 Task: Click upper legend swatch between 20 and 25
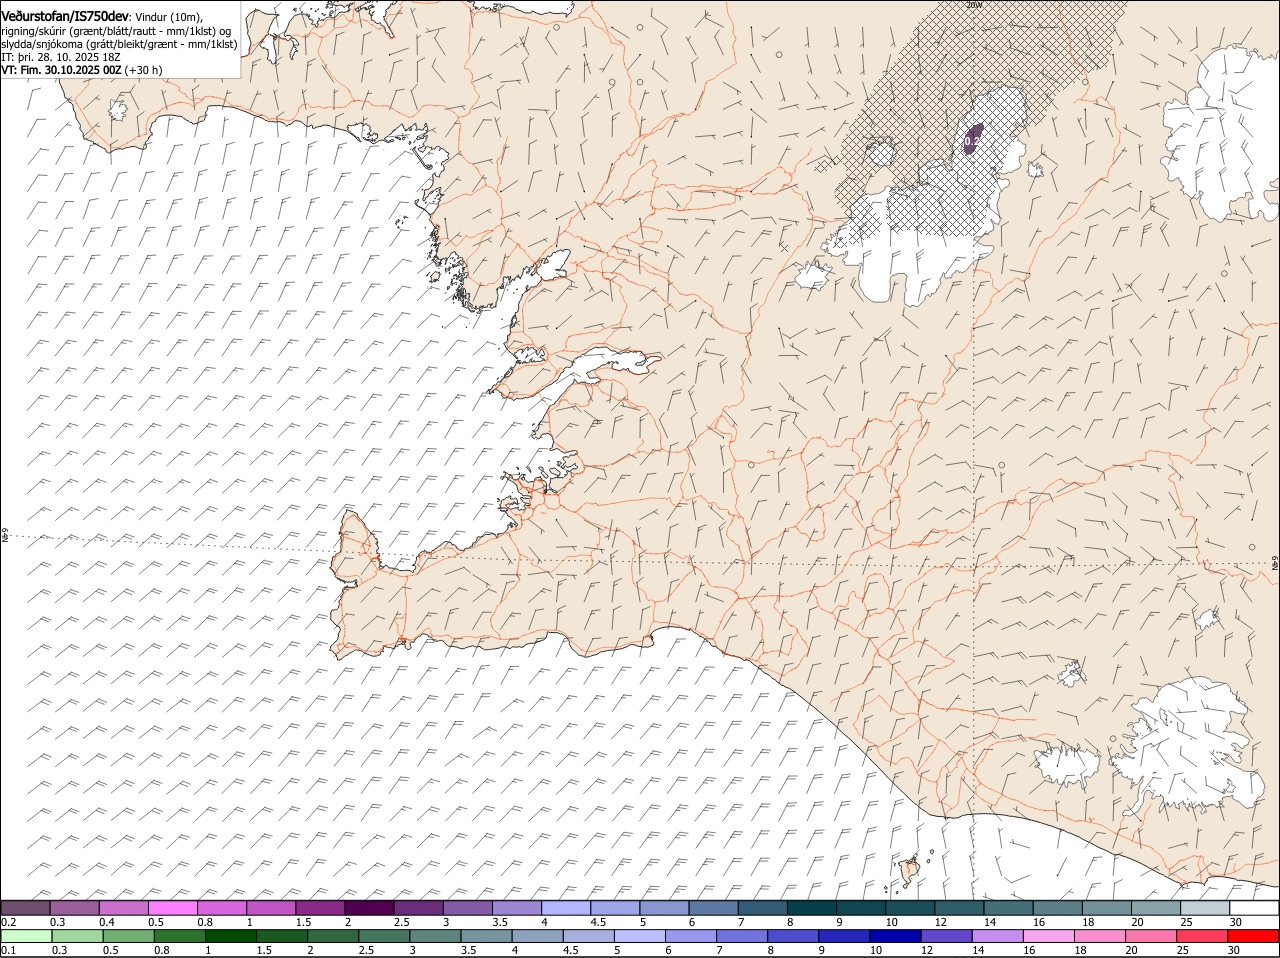pyautogui.click(x=1155, y=908)
